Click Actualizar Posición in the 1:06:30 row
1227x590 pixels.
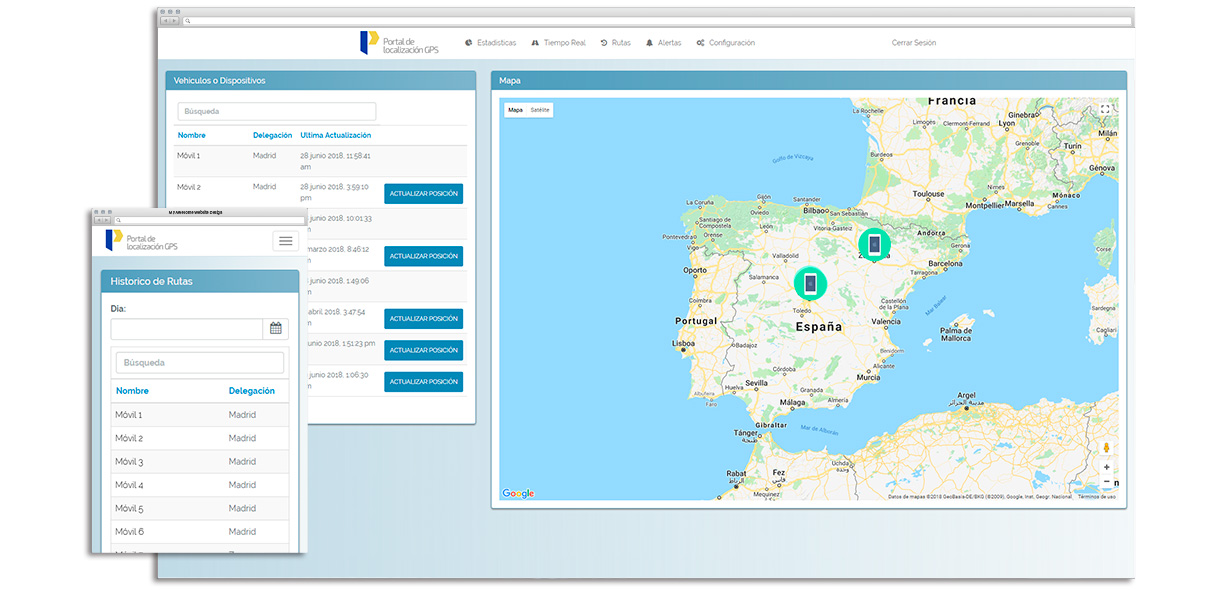tap(423, 382)
